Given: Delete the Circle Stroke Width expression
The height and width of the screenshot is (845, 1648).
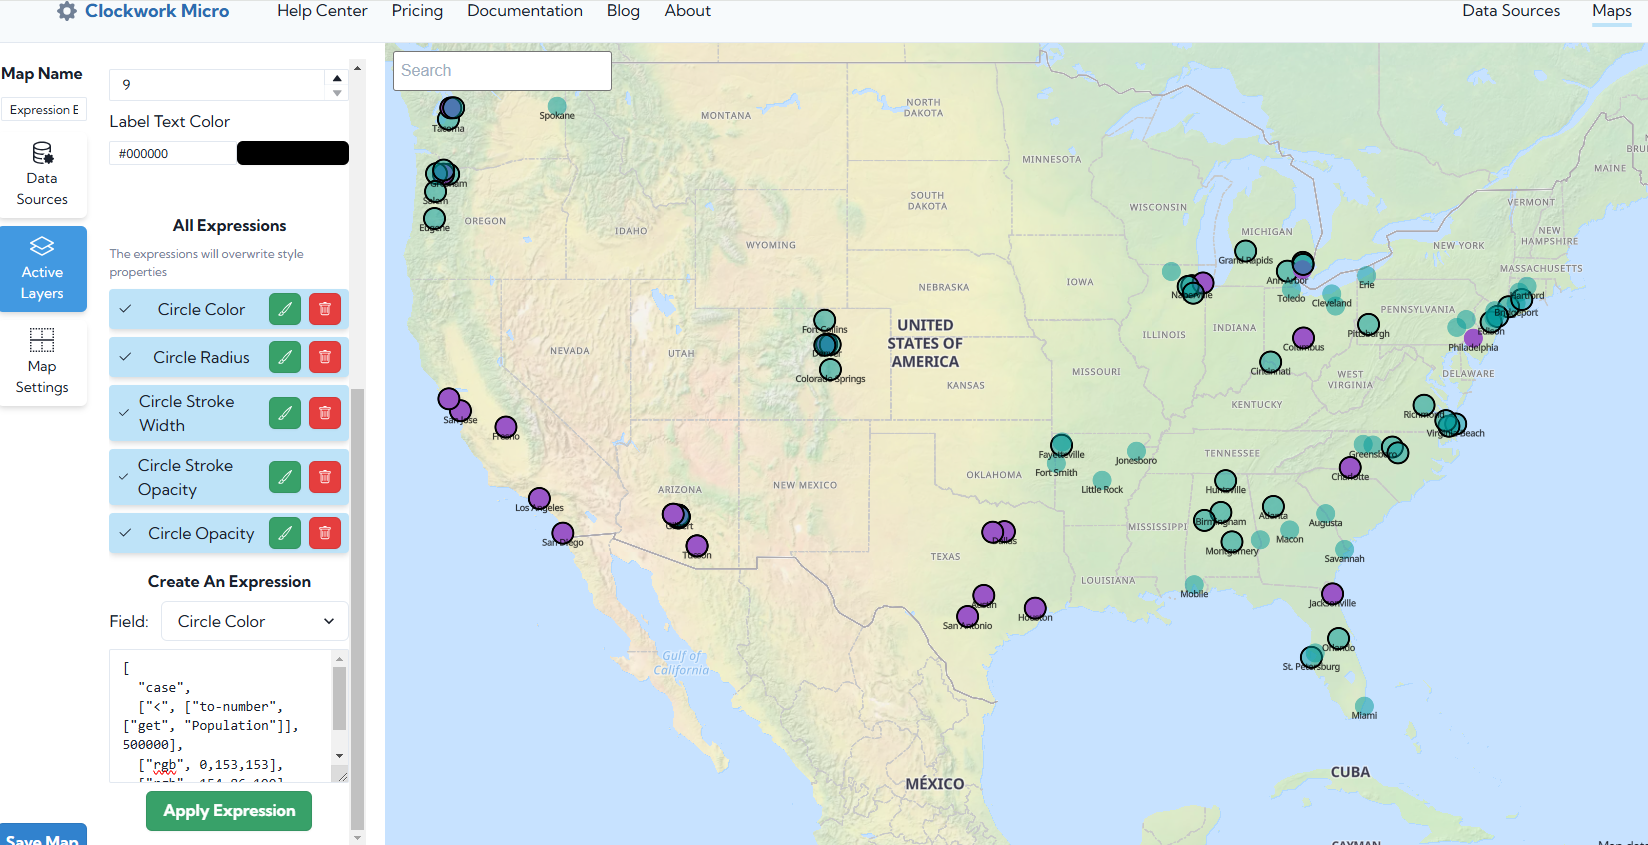Looking at the screenshot, I should [325, 413].
